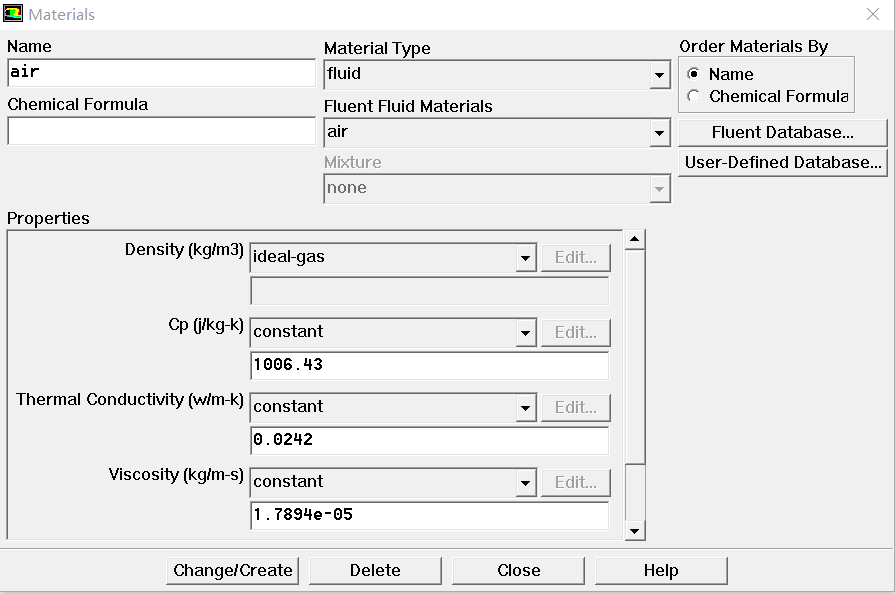Open Help for Materials panel
The width and height of the screenshot is (895, 594).
coord(660,571)
